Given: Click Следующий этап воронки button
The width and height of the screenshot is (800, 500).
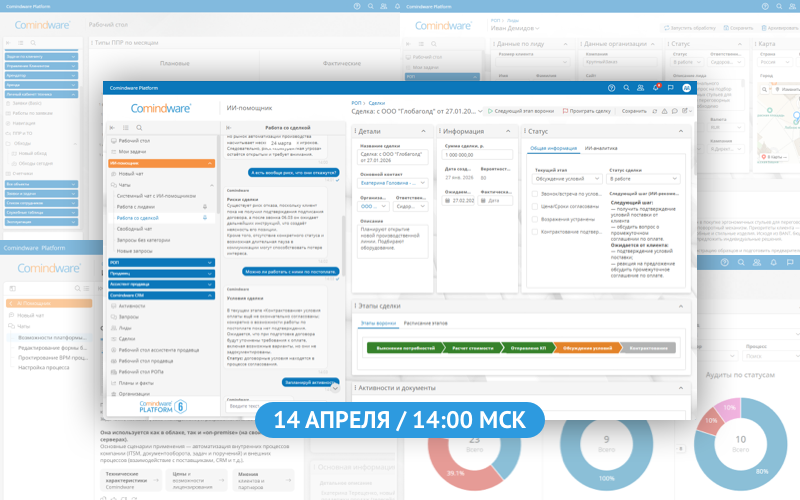Looking at the screenshot, I should pos(520,111).
